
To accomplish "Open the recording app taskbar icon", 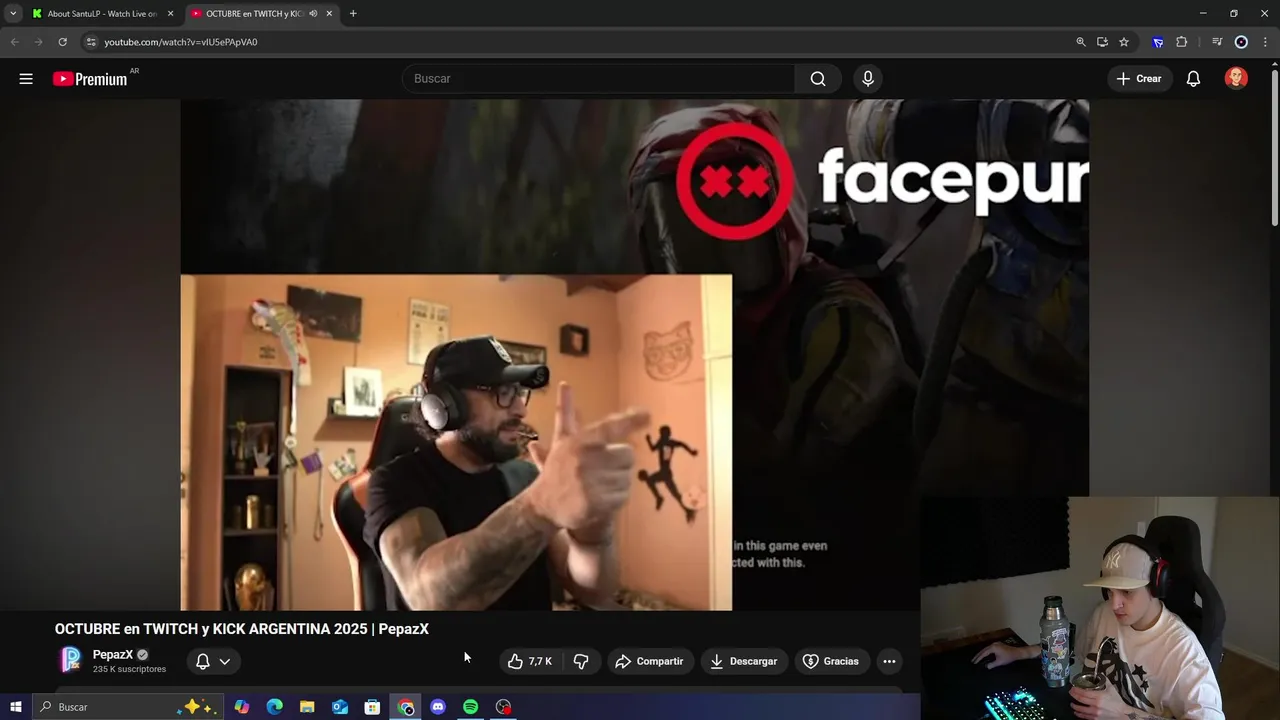I will (x=503, y=707).
